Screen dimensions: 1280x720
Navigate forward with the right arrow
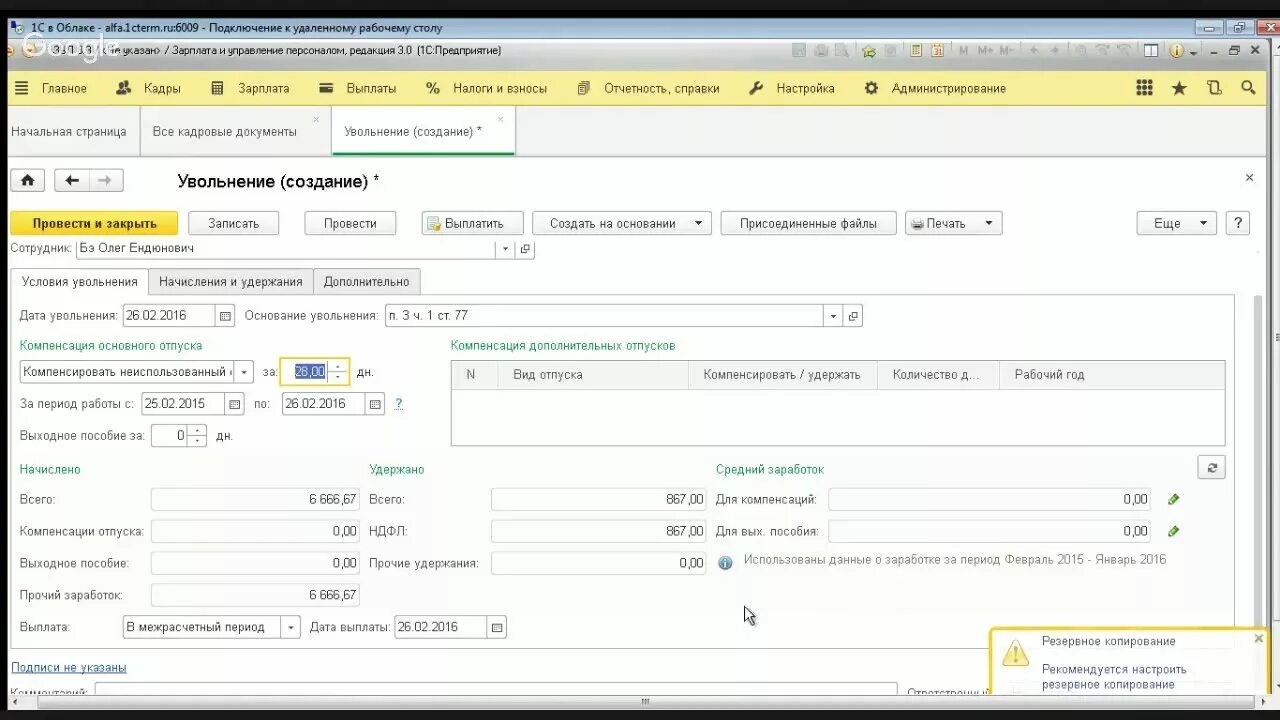[105, 180]
